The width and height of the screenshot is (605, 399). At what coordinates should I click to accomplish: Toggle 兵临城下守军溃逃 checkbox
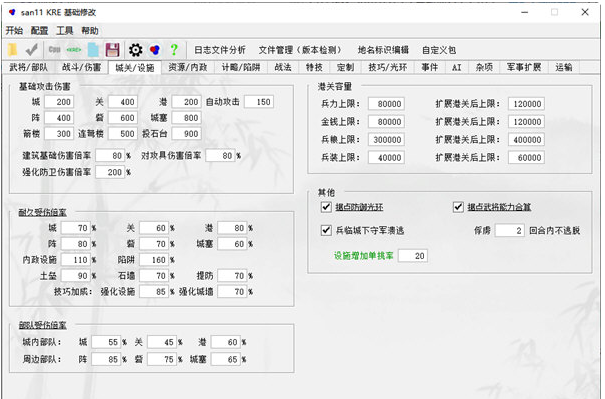(x=326, y=230)
